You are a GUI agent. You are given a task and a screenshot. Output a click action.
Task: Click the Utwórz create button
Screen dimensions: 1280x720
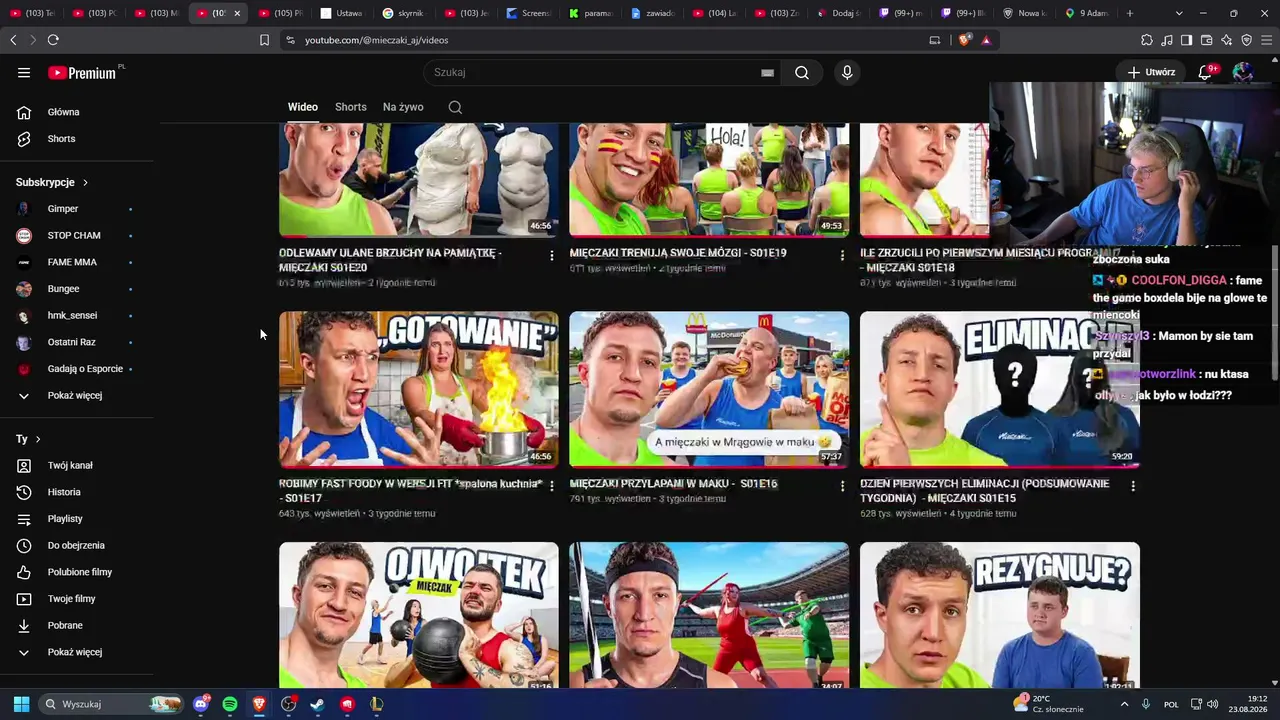[x=1151, y=72]
